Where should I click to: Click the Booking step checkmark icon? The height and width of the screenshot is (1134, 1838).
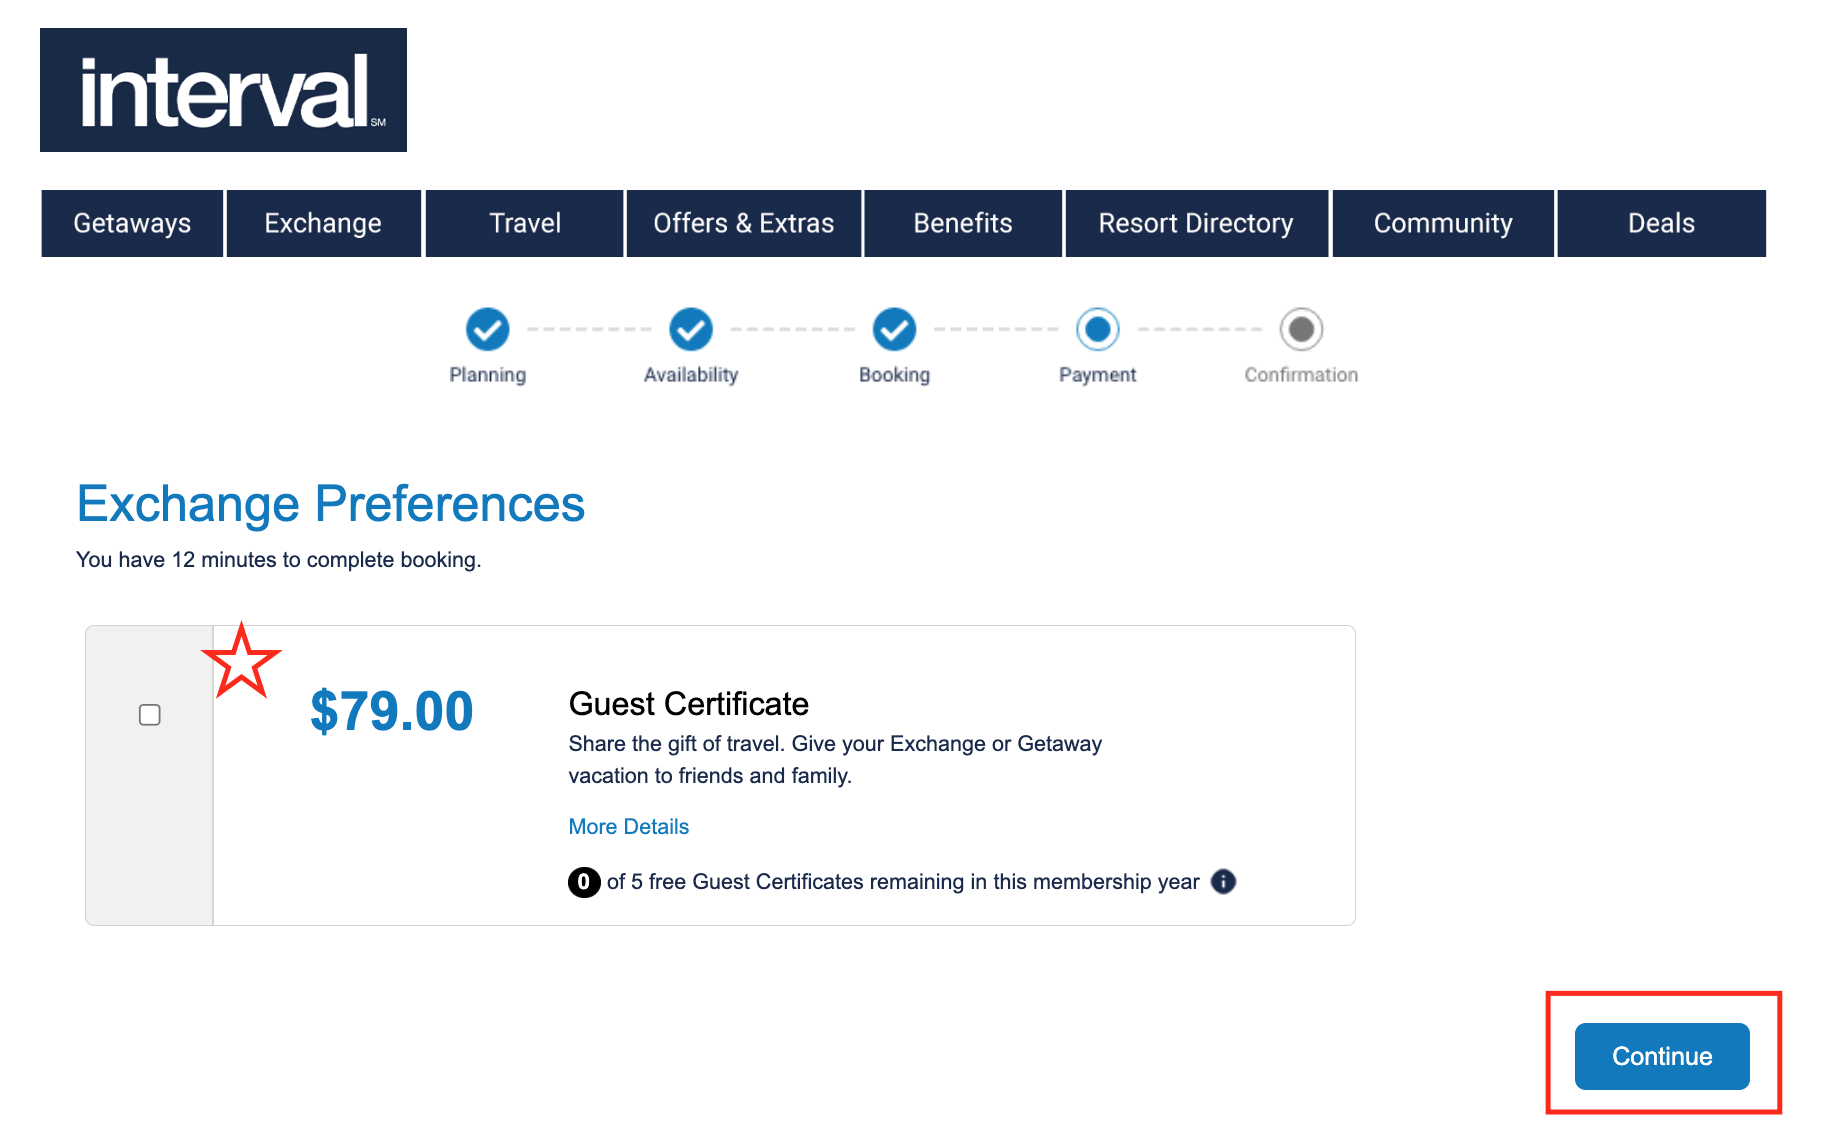tap(895, 329)
